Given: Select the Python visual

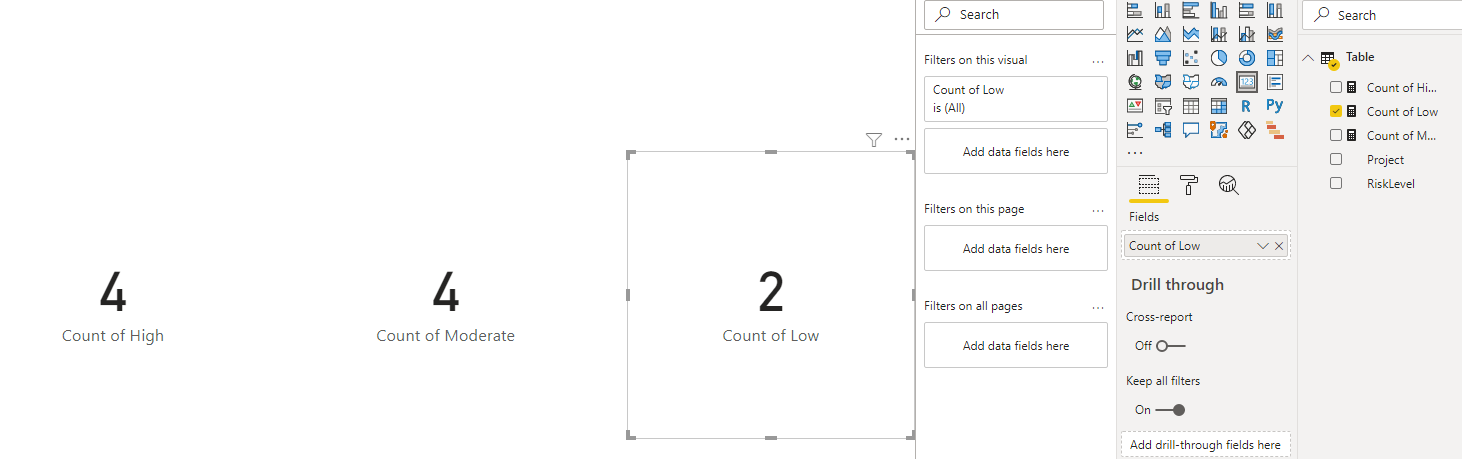Looking at the screenshot, I should click(x=1275, y=106).
